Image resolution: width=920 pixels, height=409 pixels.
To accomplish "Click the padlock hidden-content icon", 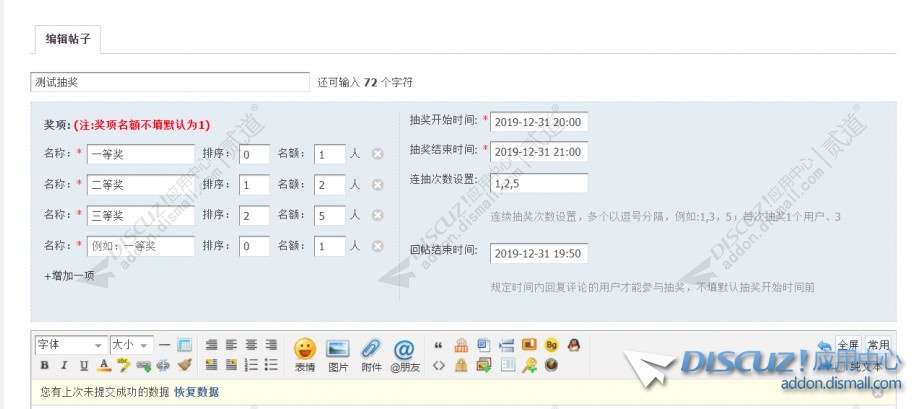I will [461, 366].
